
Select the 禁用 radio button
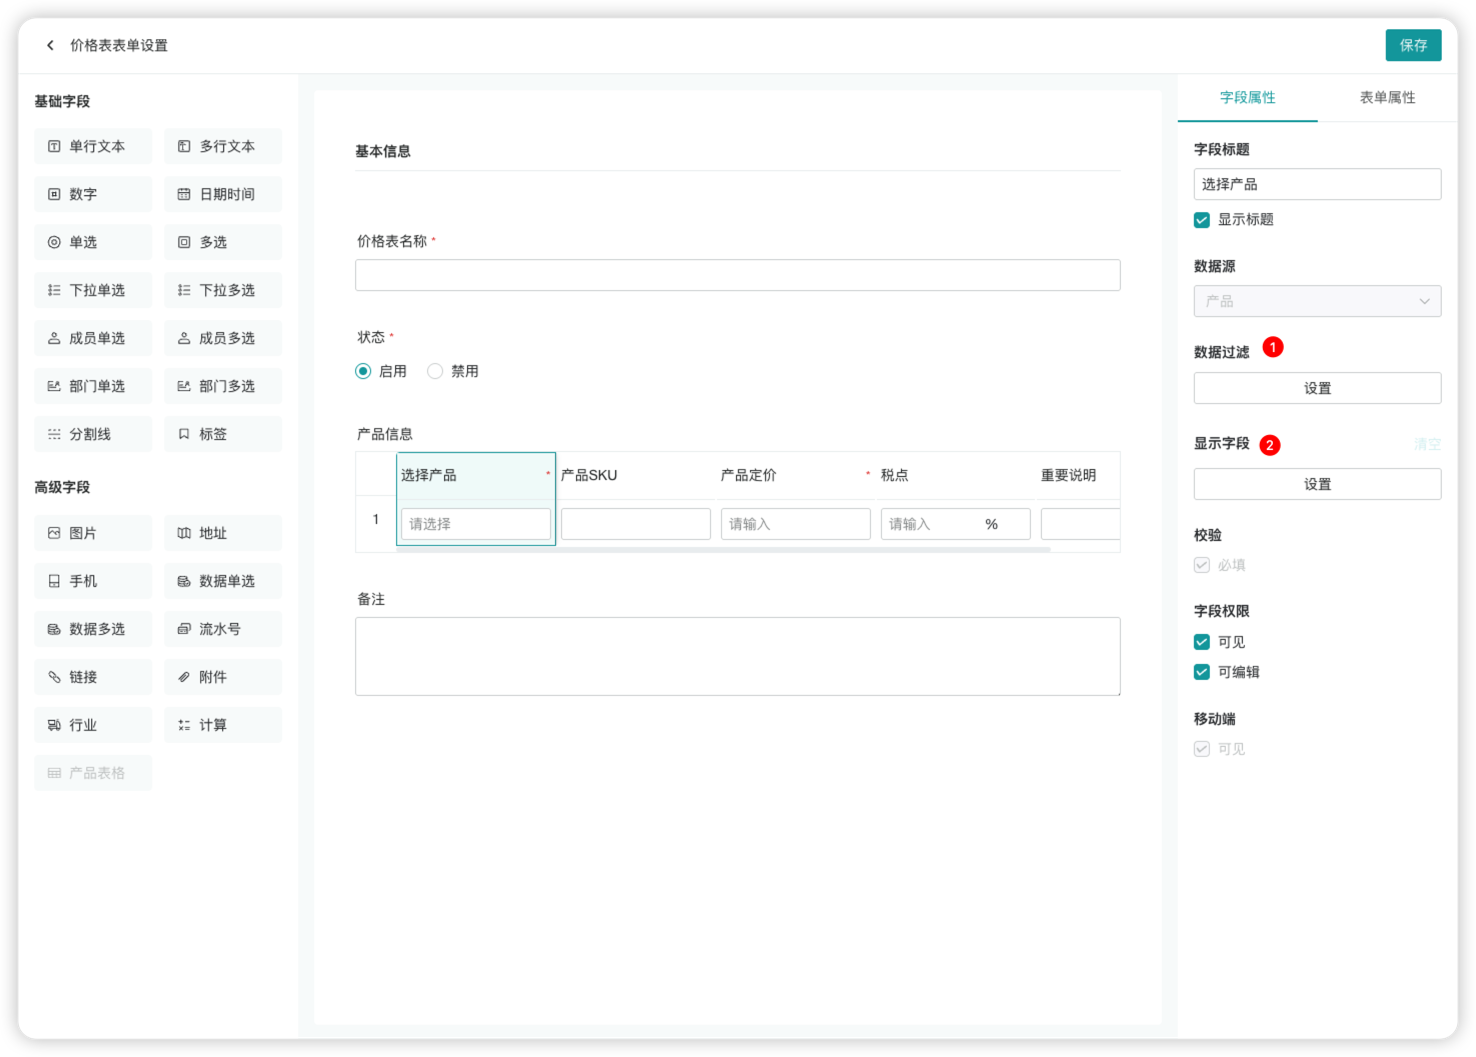pyautogui.click(x=435, y=371)
